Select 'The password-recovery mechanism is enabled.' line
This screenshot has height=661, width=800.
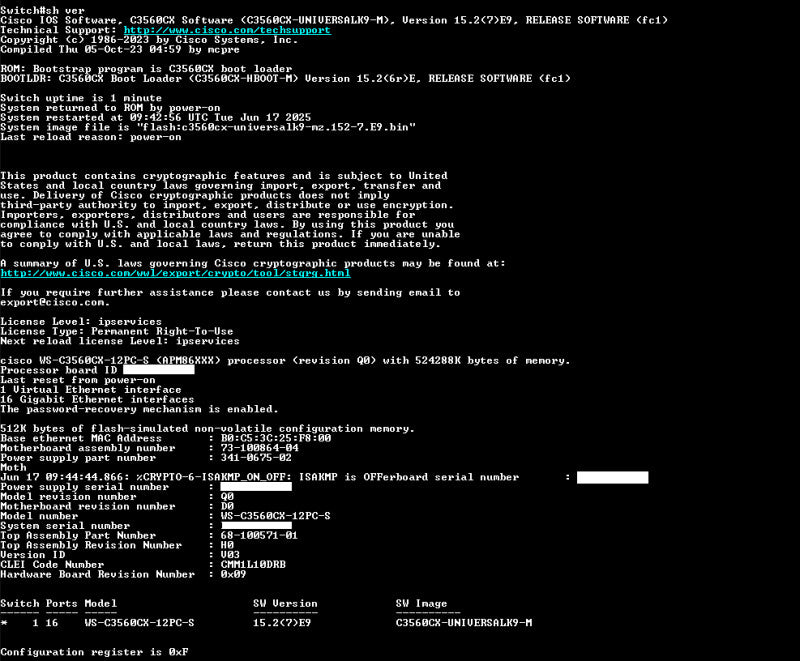139,409
